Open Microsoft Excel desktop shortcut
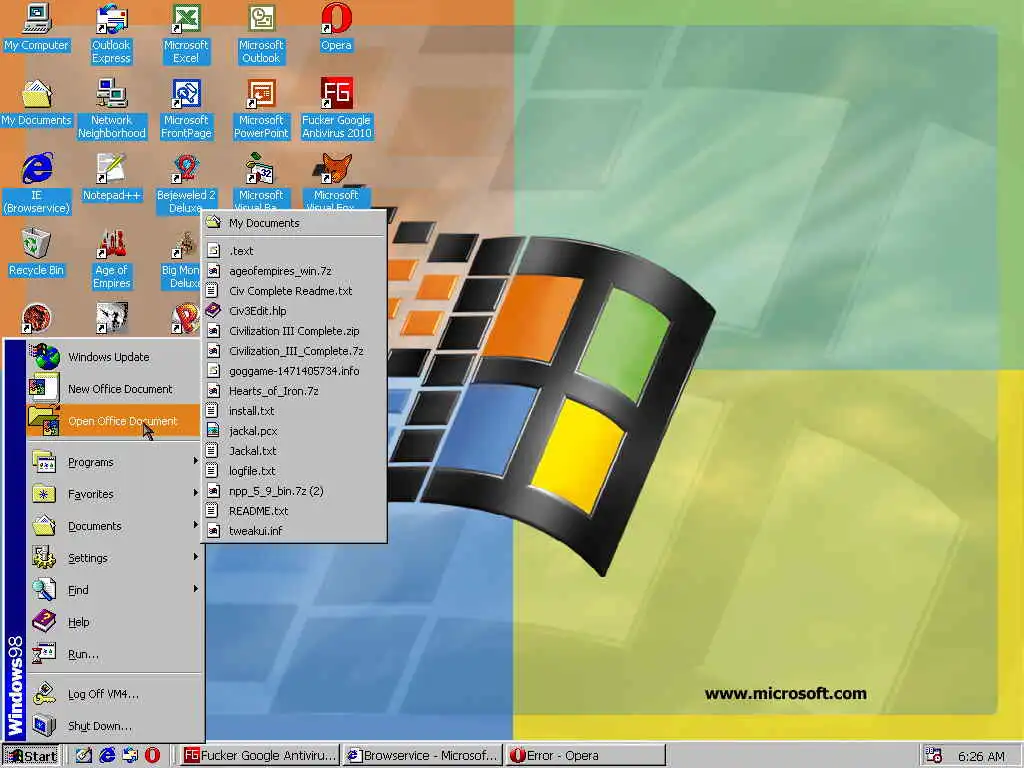 (x=186, y=34)
